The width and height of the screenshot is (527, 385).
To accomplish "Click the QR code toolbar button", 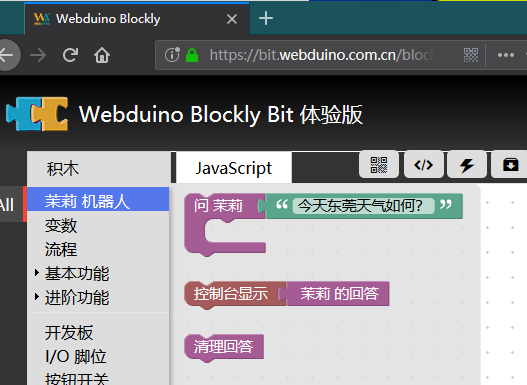I will [x=379, y=165].
